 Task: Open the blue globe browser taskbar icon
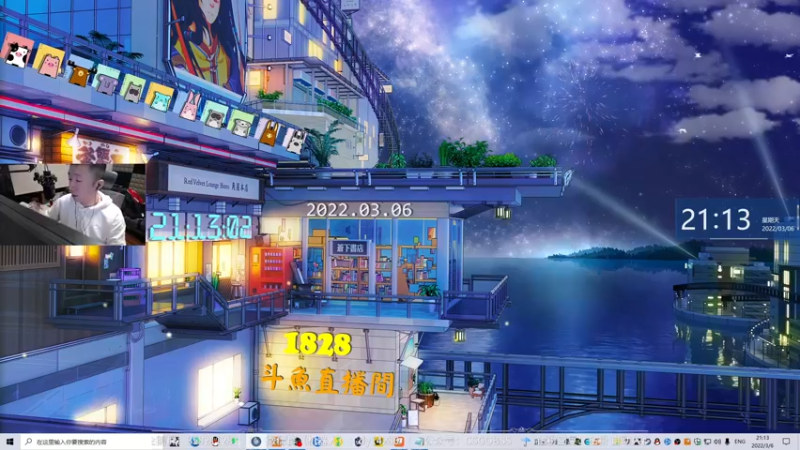click(x=195, y=441)
